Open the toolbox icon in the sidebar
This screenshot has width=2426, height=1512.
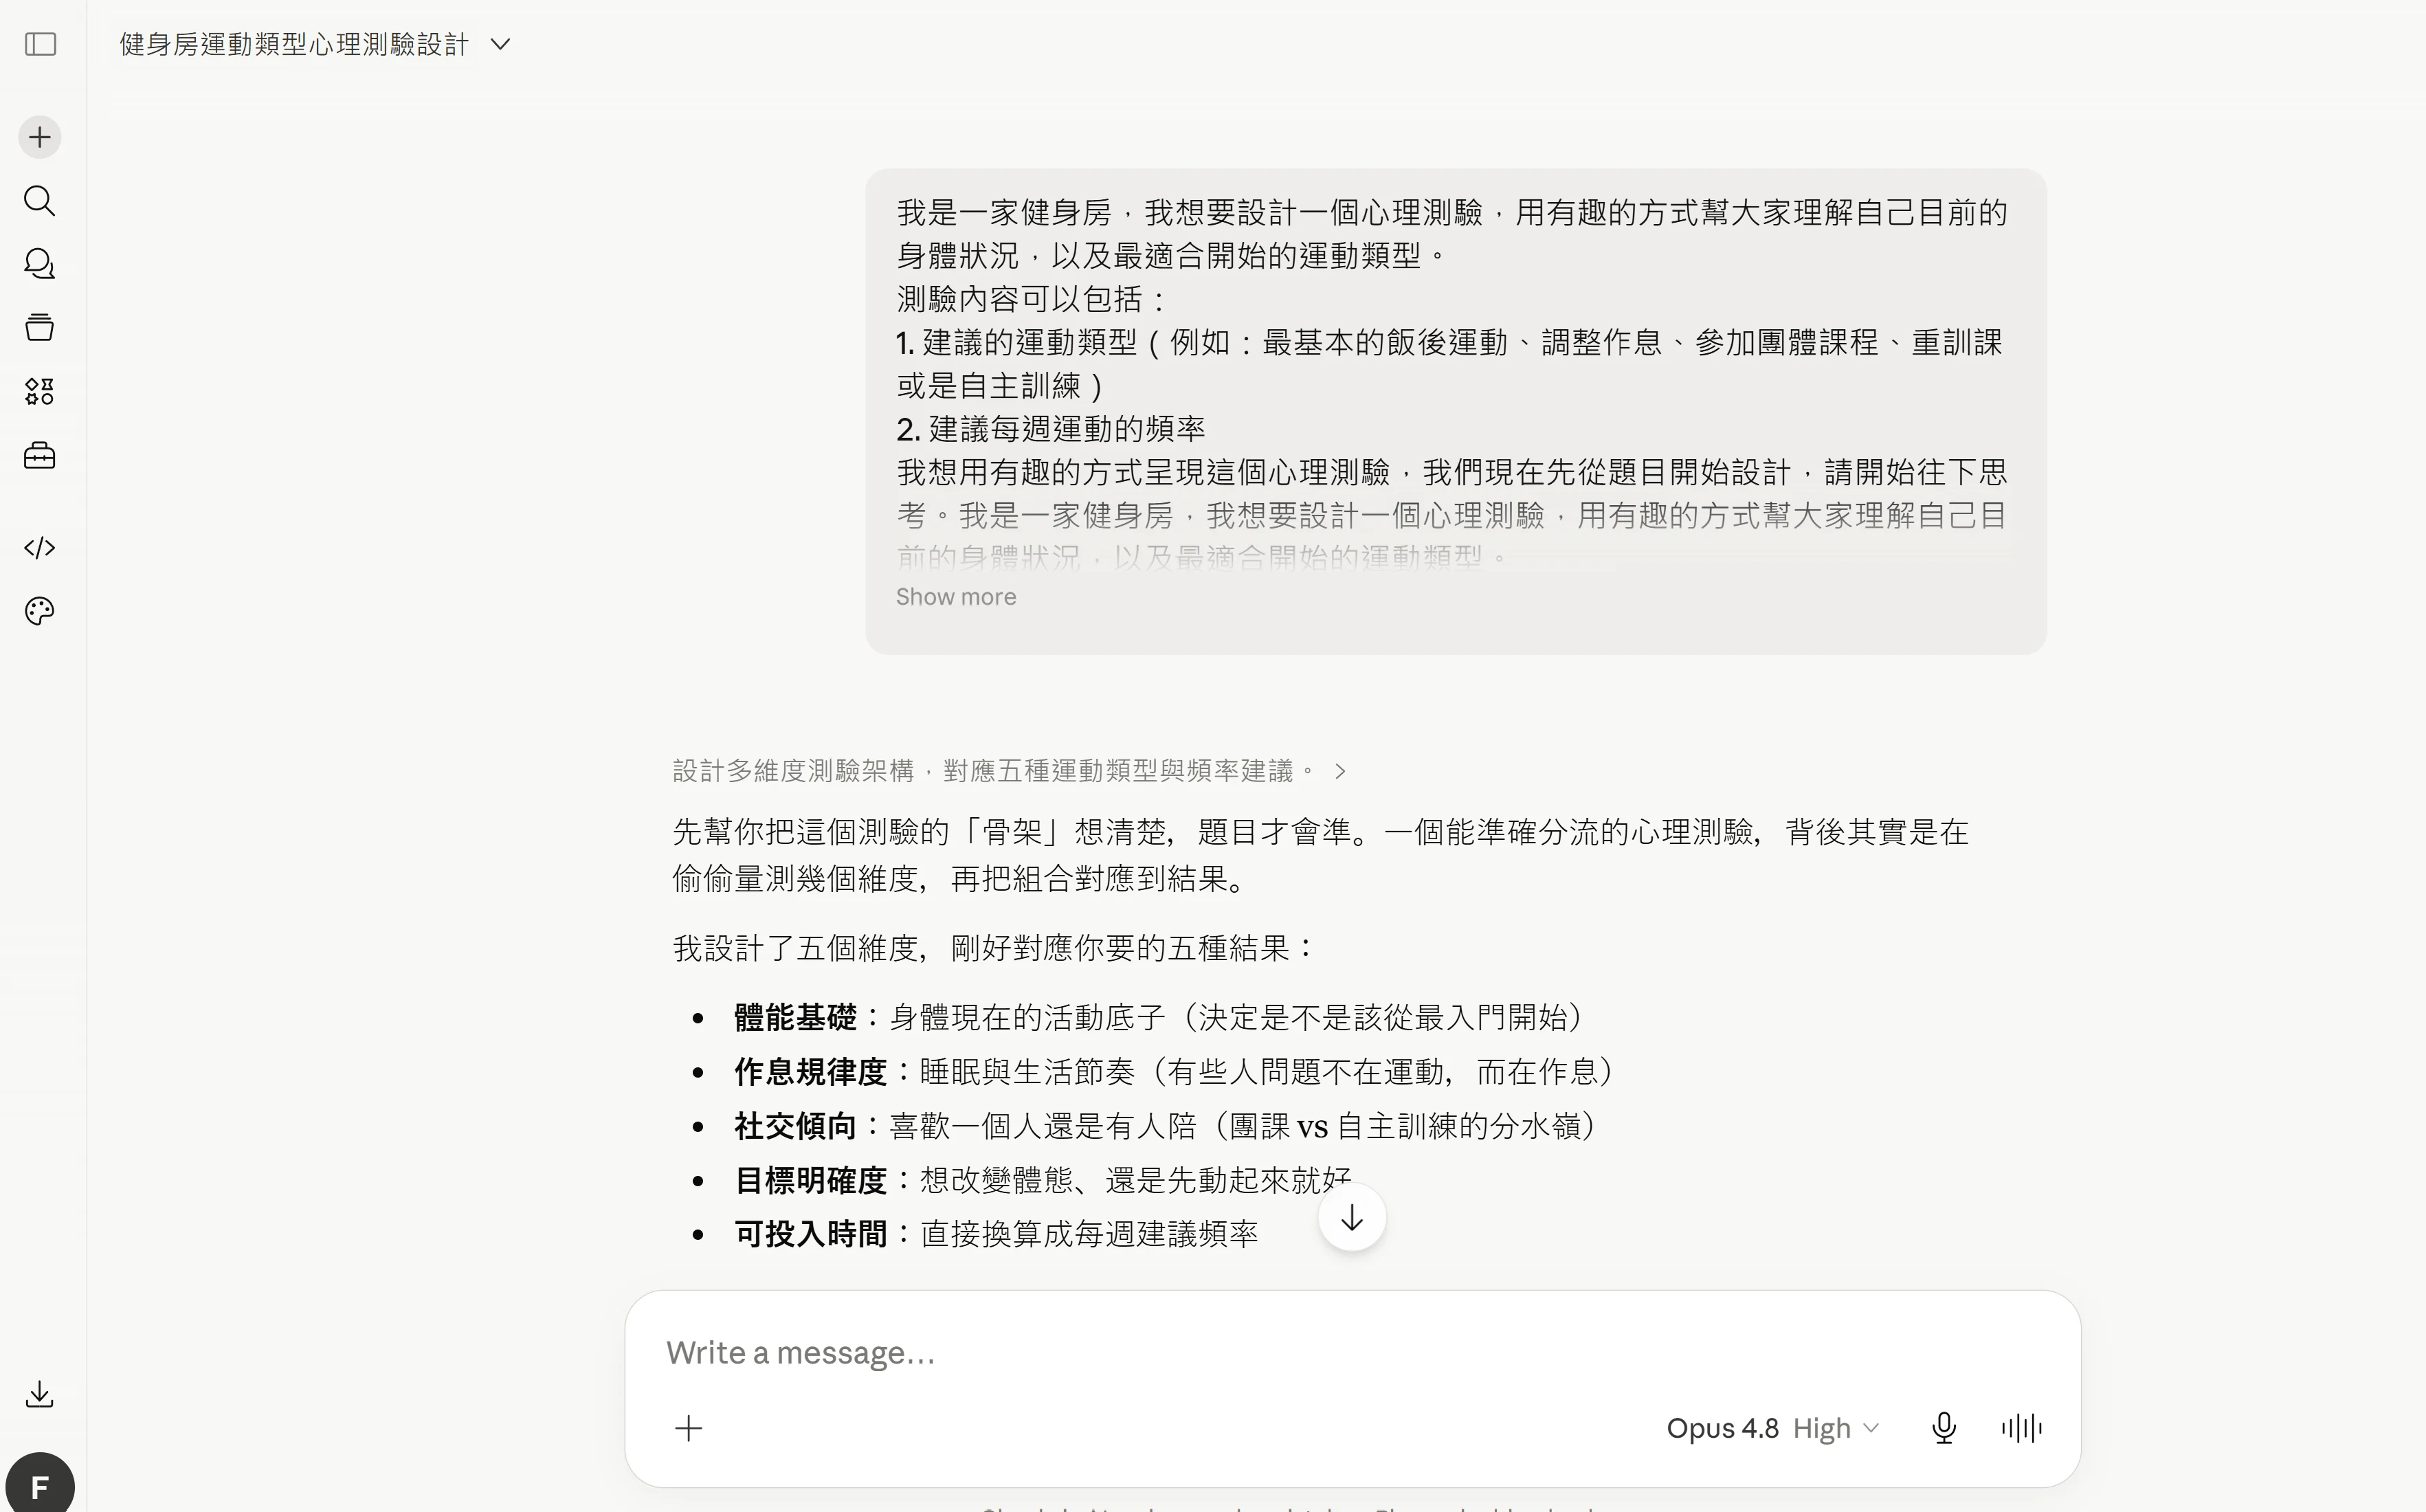(x=40, y=456)
